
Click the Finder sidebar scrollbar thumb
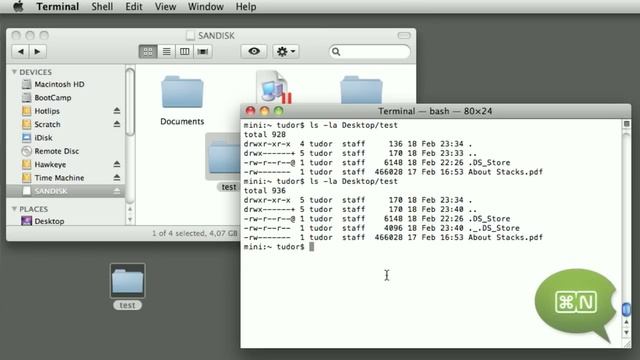tap(130, 102)
